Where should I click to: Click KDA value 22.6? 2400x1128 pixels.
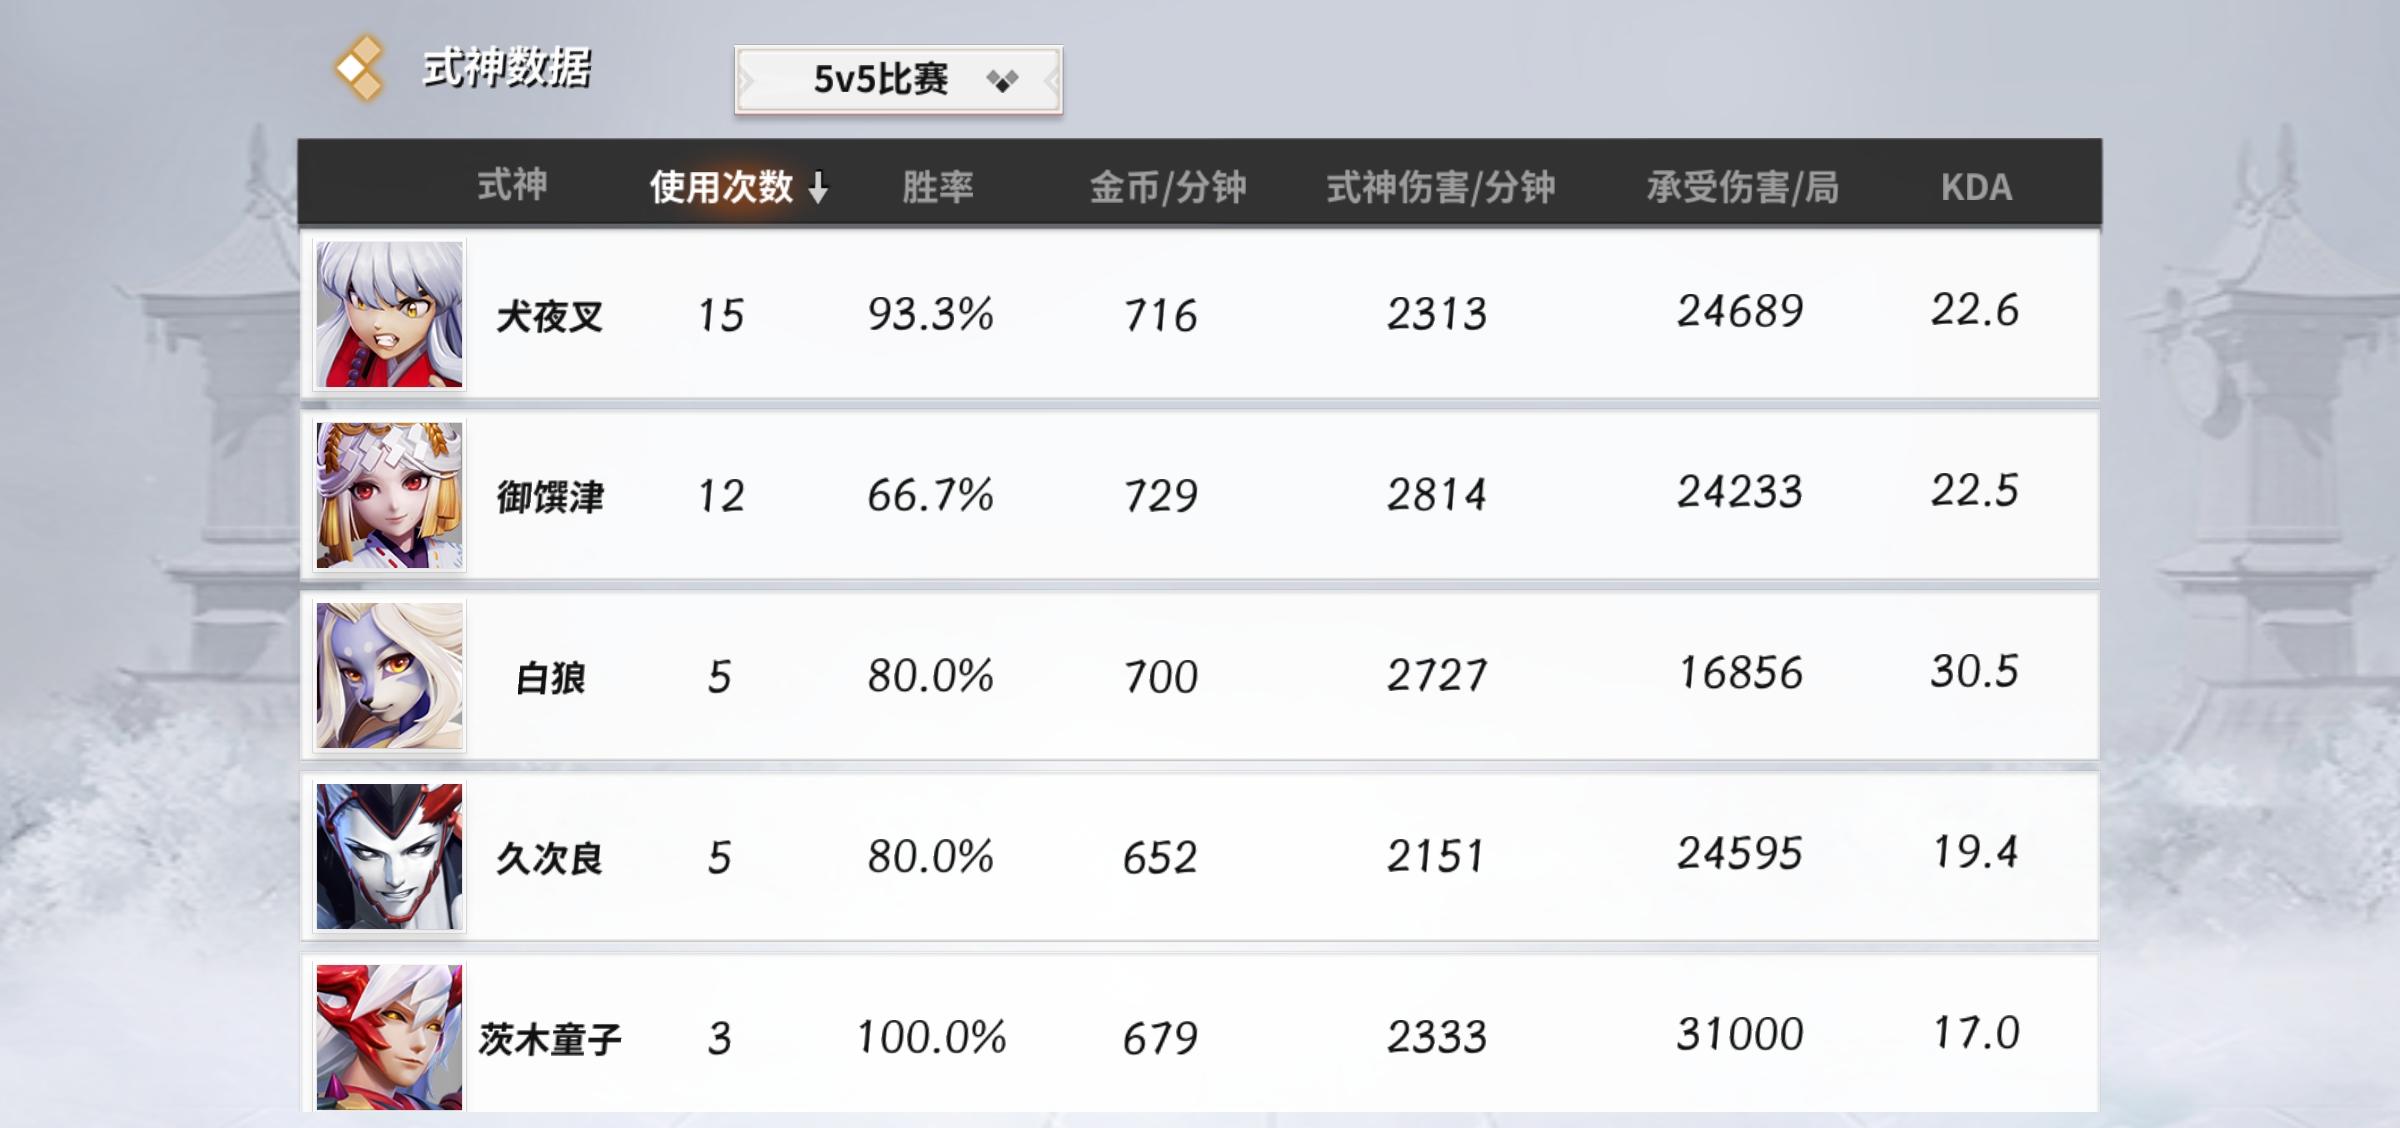click(x=1975, y=310)
